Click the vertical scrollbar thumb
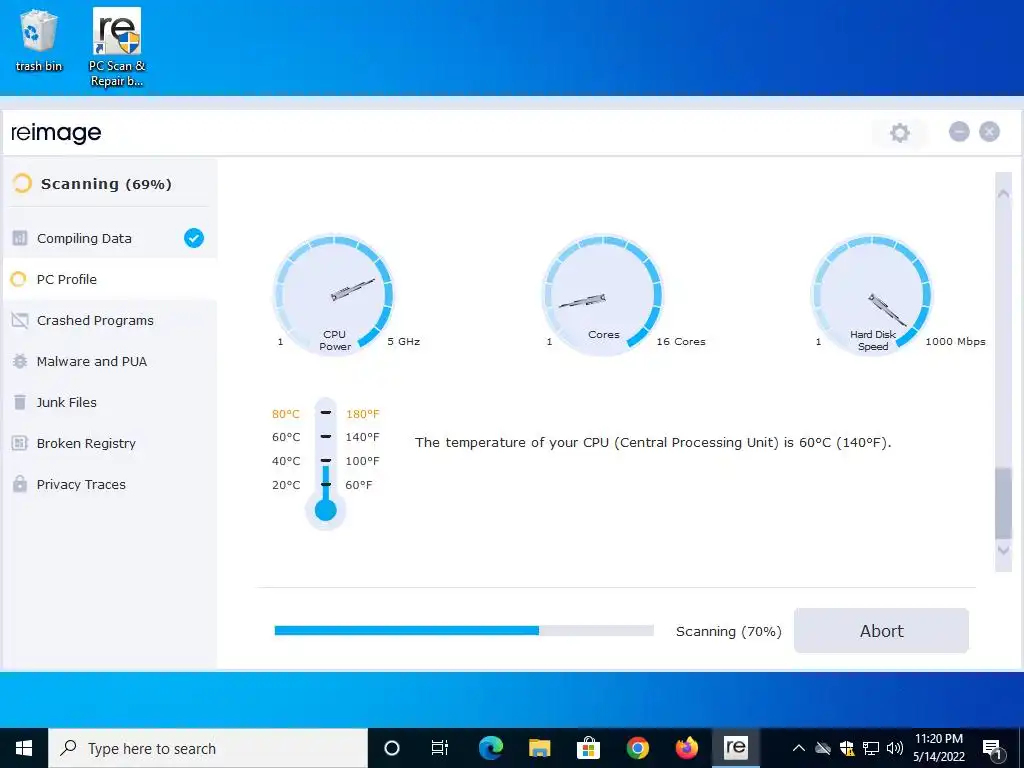The image size is (1024, 768). pos(1003,504)
